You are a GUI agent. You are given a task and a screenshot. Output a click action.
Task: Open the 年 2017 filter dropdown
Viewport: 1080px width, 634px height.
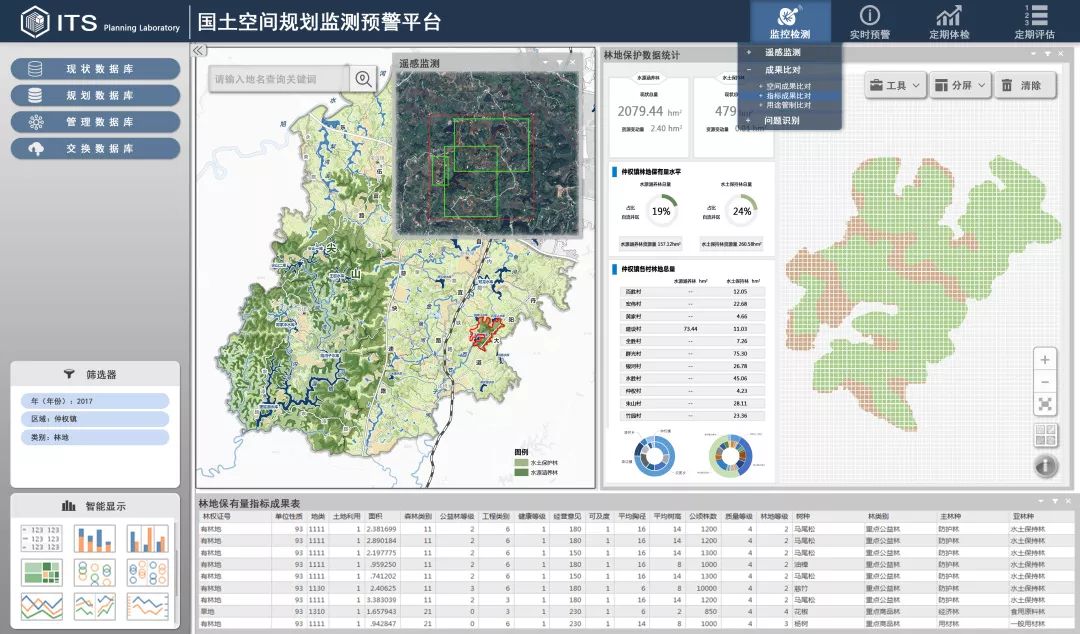95,399
